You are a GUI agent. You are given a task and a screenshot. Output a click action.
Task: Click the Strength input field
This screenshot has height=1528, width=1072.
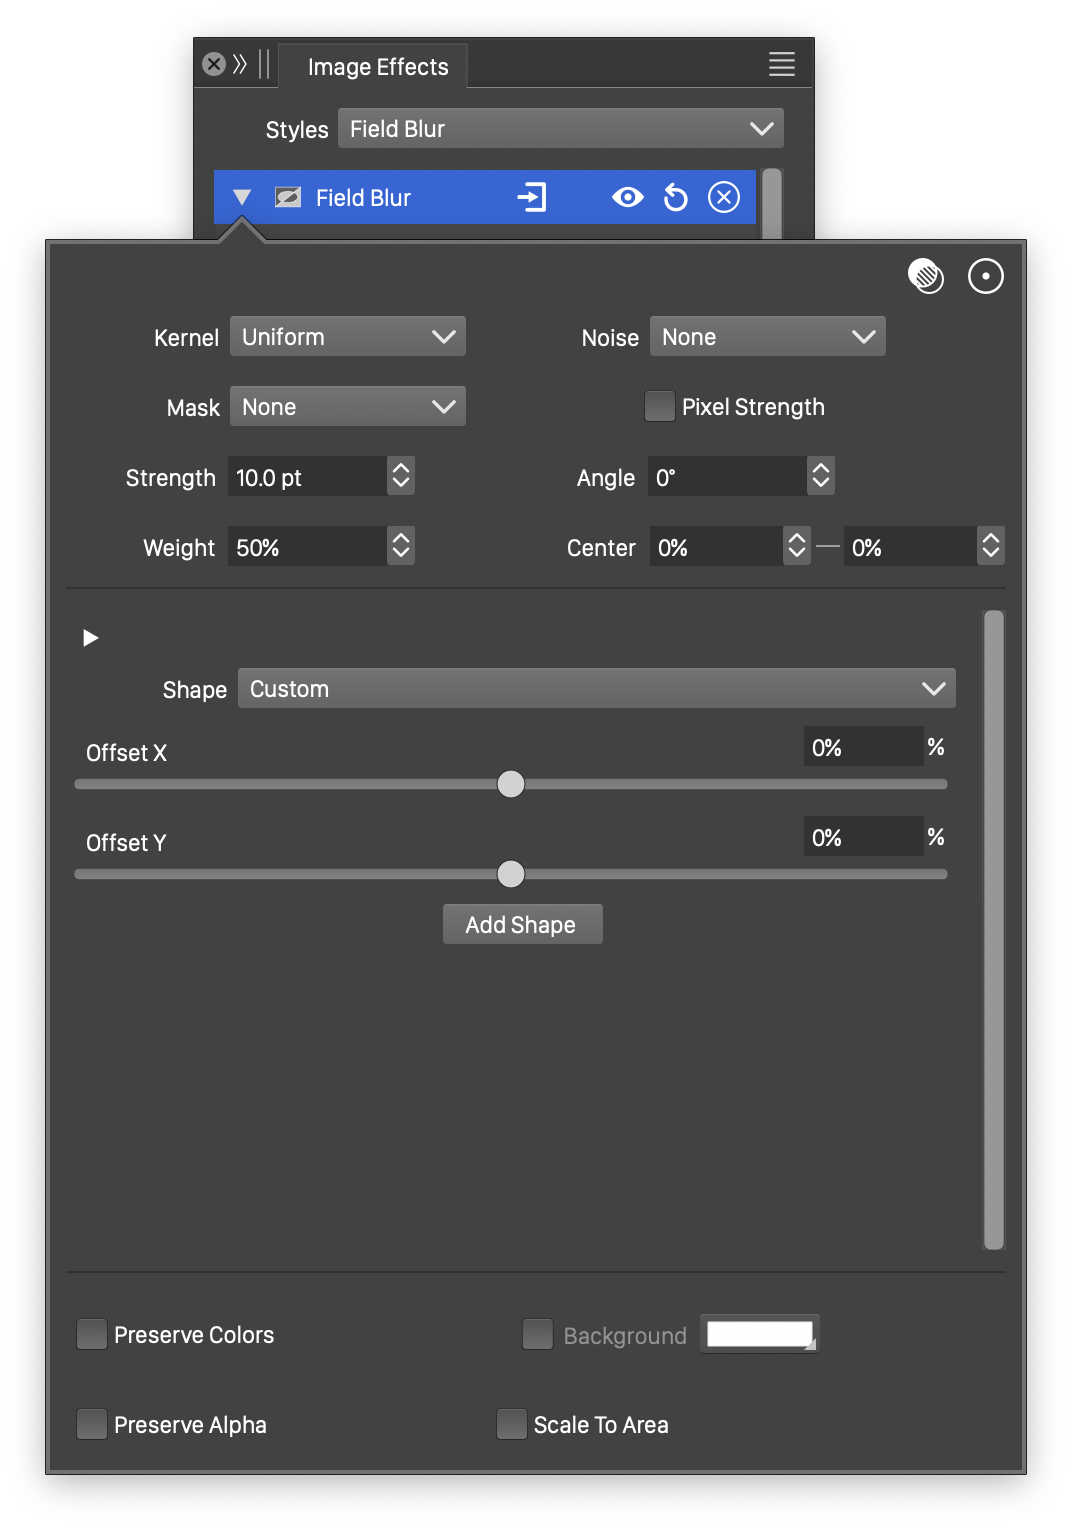point(306,477)
